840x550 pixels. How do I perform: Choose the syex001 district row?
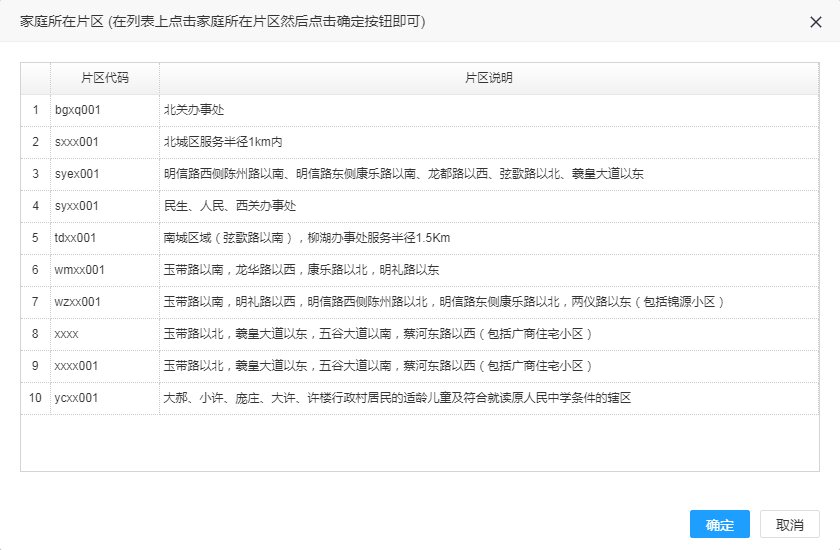coord(77,174)
